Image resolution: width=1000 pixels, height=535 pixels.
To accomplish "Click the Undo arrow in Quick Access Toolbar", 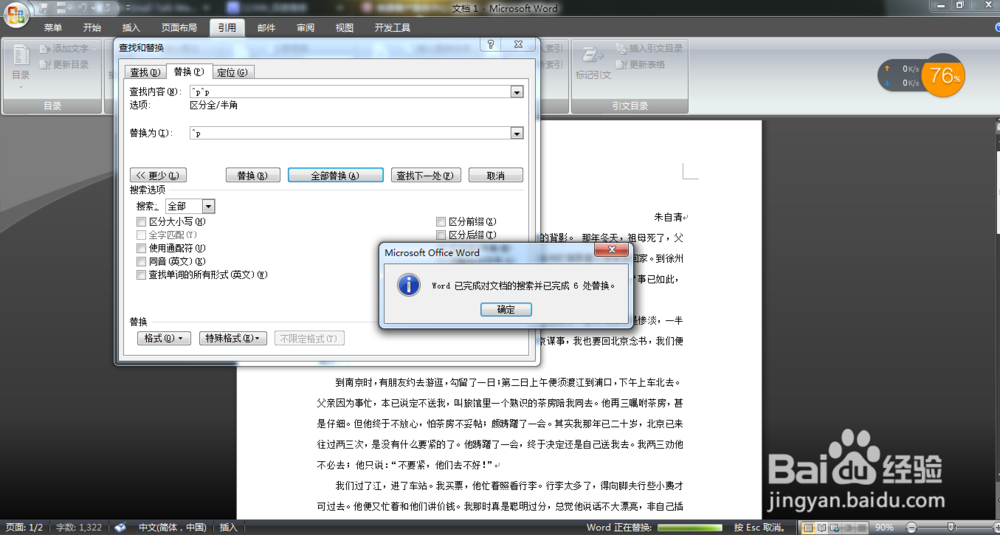I will tap(81, 8).
